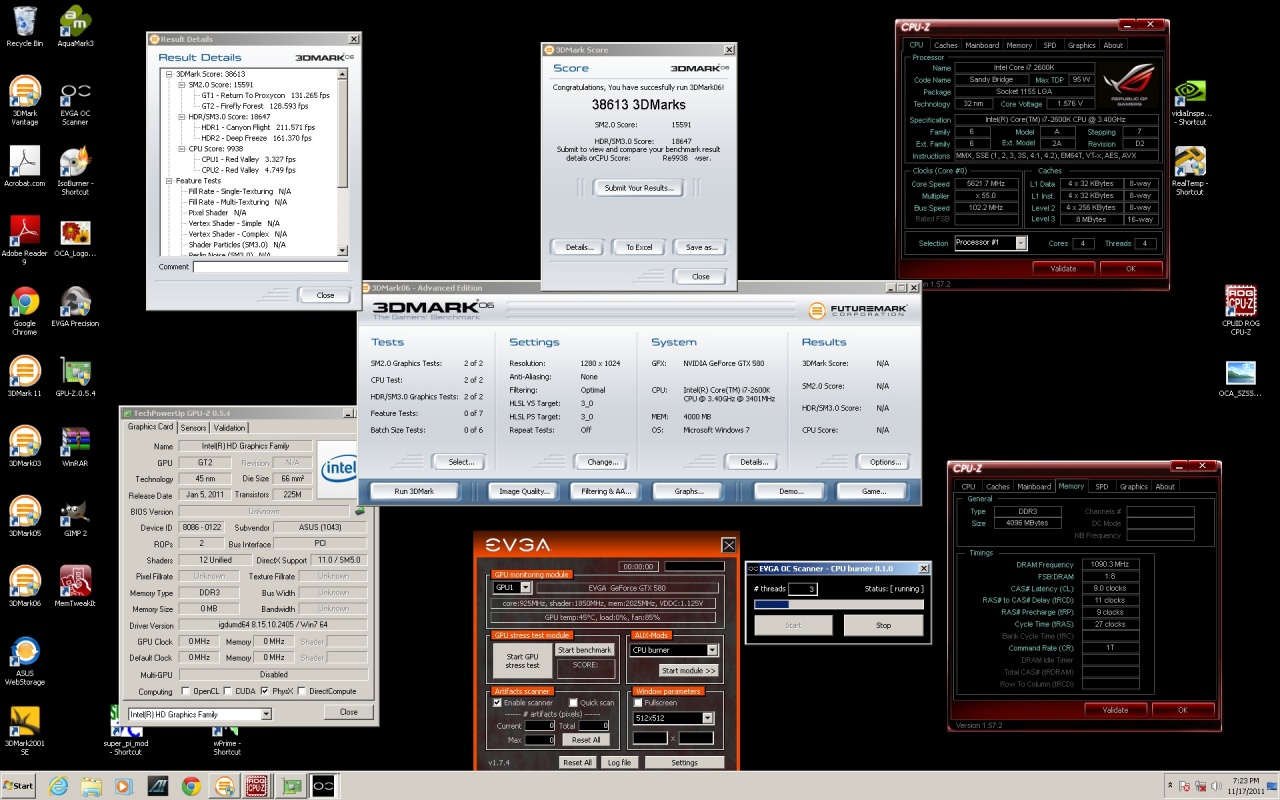Click the Google Chrome taskbar icon
This screenshot has height=800, width=1280.
191,786
